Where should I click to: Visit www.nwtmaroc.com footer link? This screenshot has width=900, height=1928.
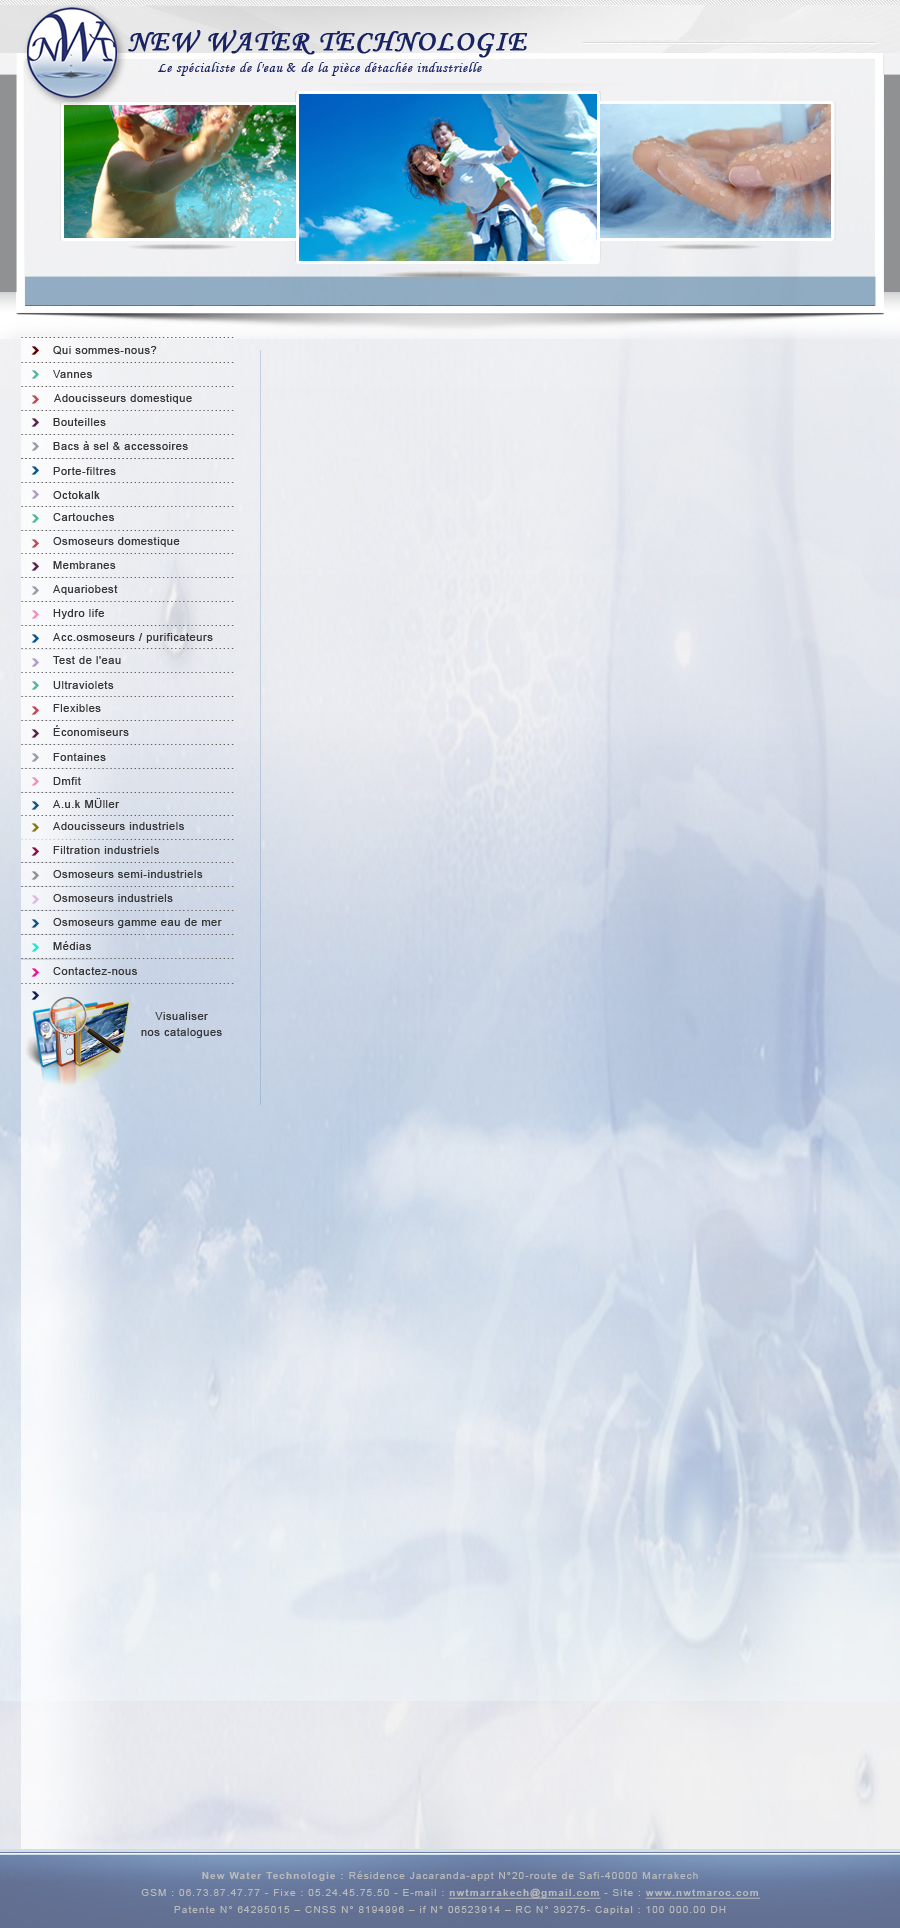702,1893
